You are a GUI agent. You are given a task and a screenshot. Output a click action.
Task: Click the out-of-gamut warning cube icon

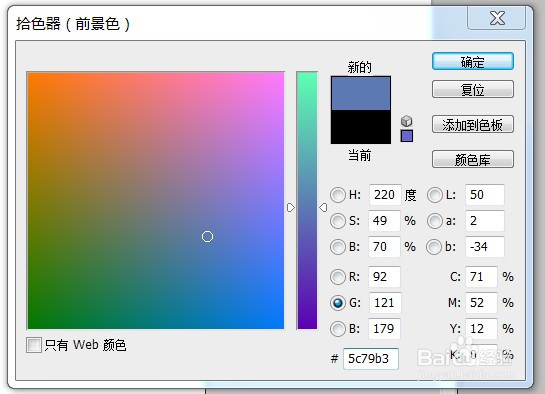(x=406, y=121)
